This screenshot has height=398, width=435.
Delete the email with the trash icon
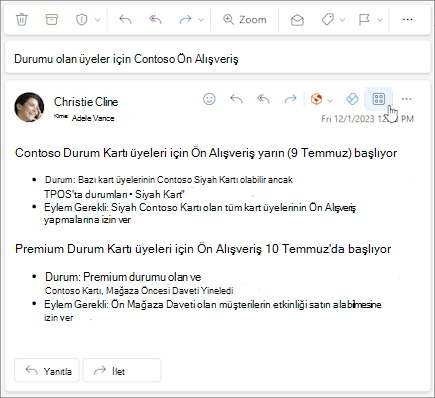[x=22, y=20]
